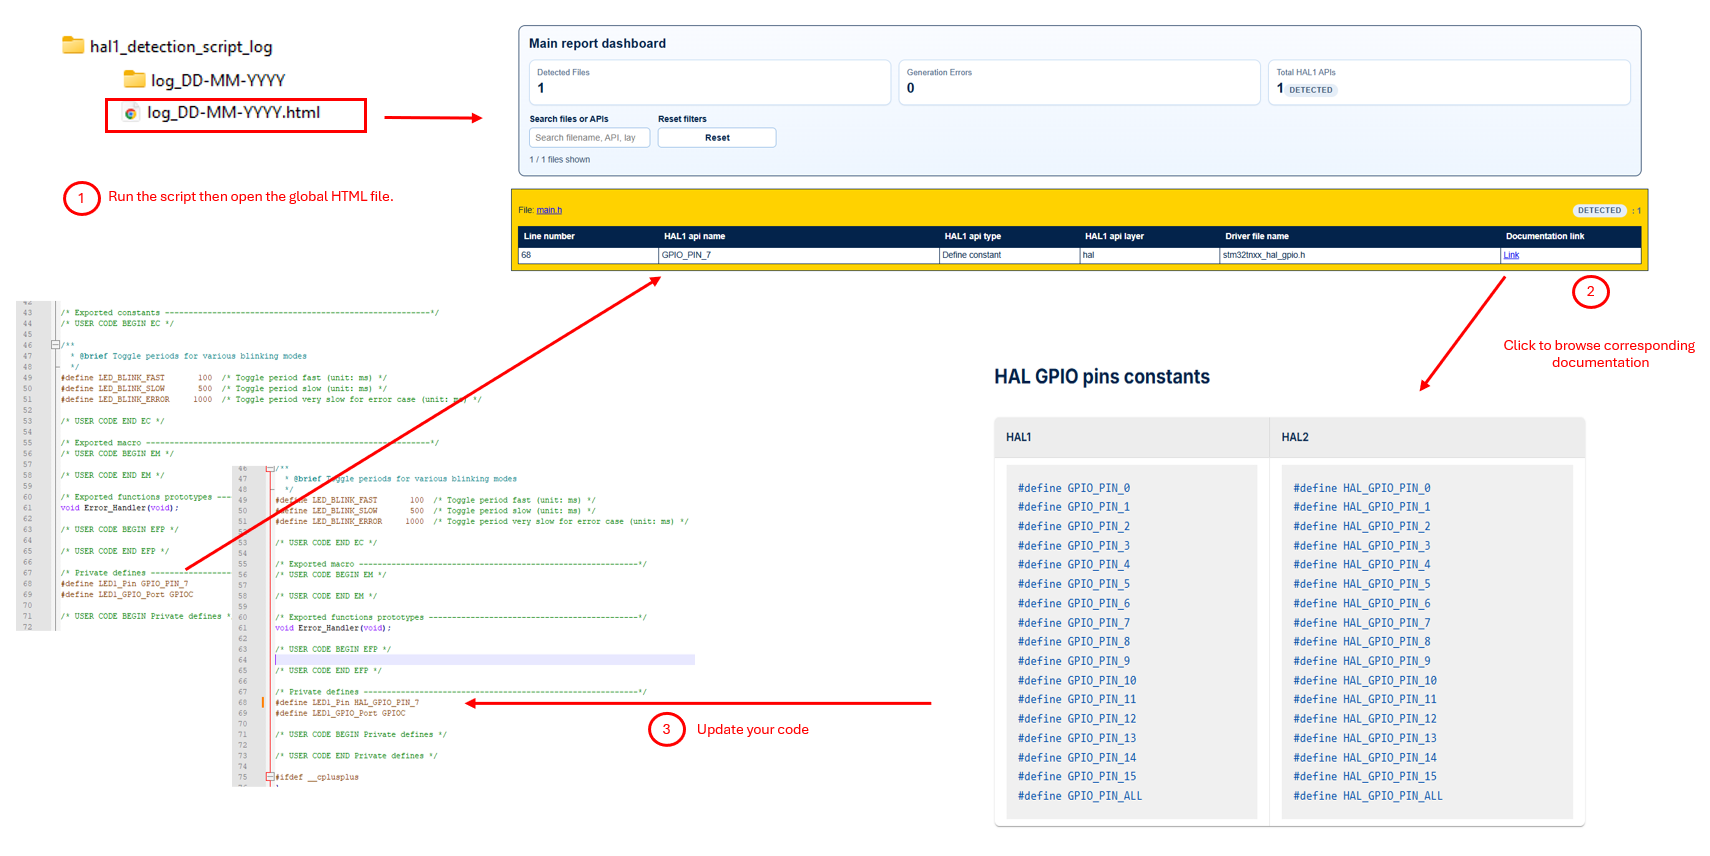Viewport: 1710px width, 856px height.
Task: Click the Reset filters button
Action: (717, 138)
